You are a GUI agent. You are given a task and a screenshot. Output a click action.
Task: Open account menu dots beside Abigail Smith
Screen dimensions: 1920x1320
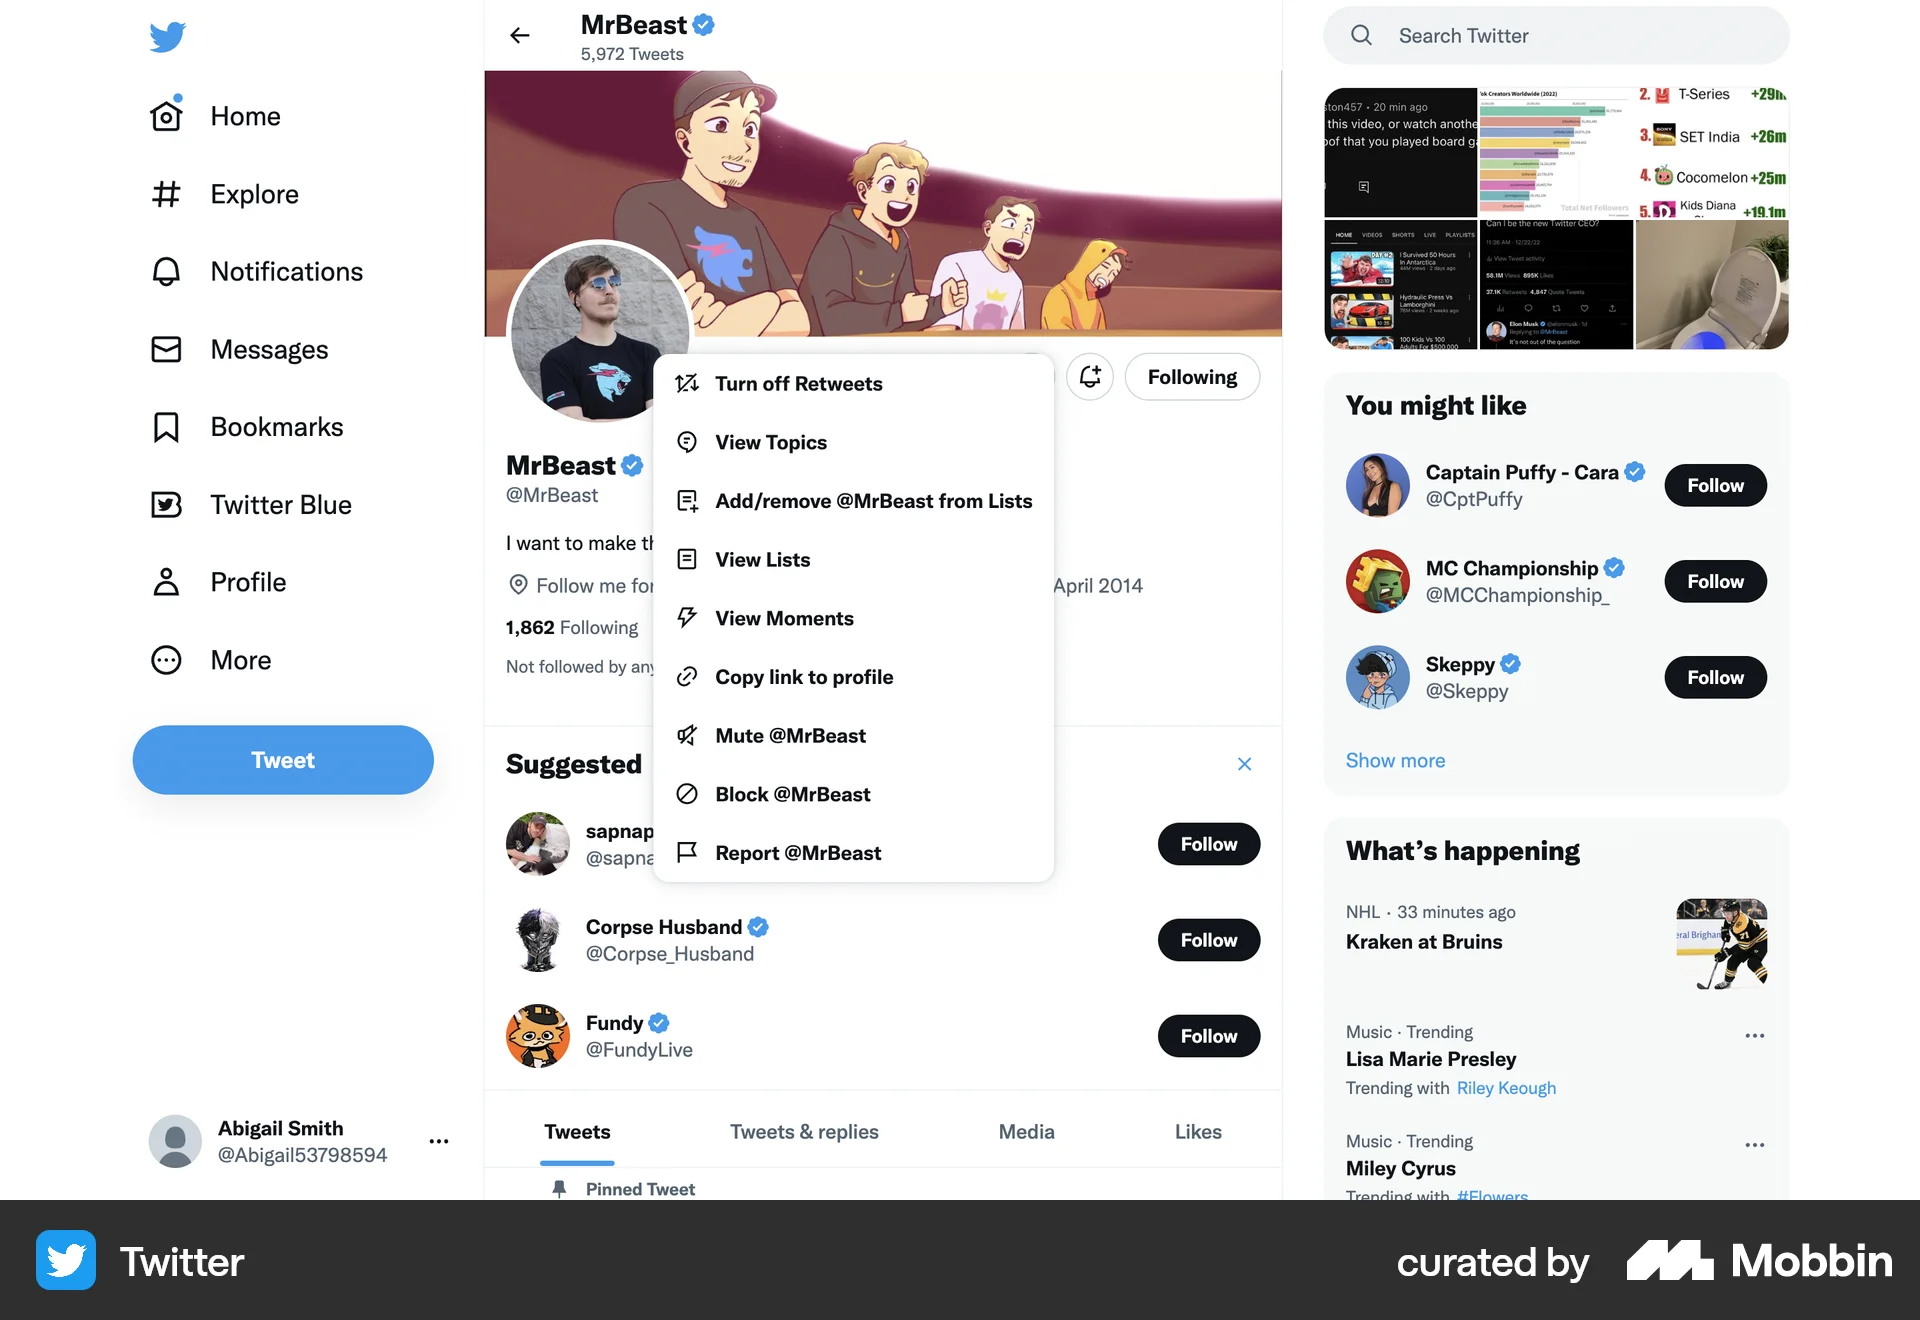pyautogui.click(x=439, y=1141)
